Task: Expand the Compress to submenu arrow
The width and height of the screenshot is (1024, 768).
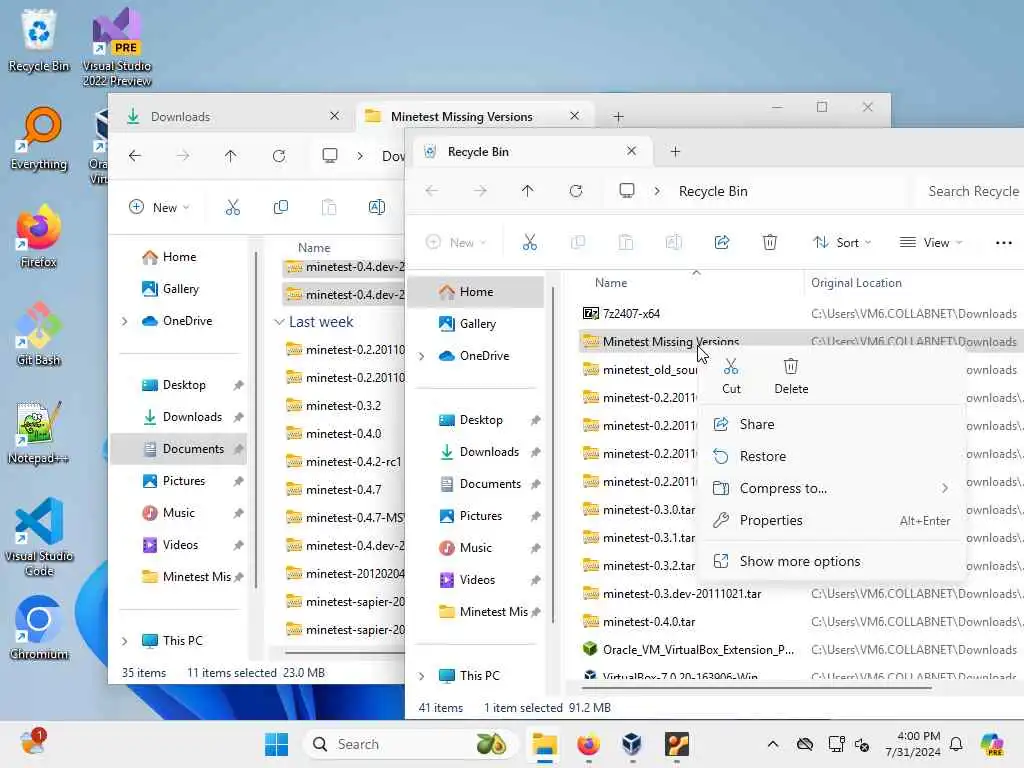Action: coord(945,488)
